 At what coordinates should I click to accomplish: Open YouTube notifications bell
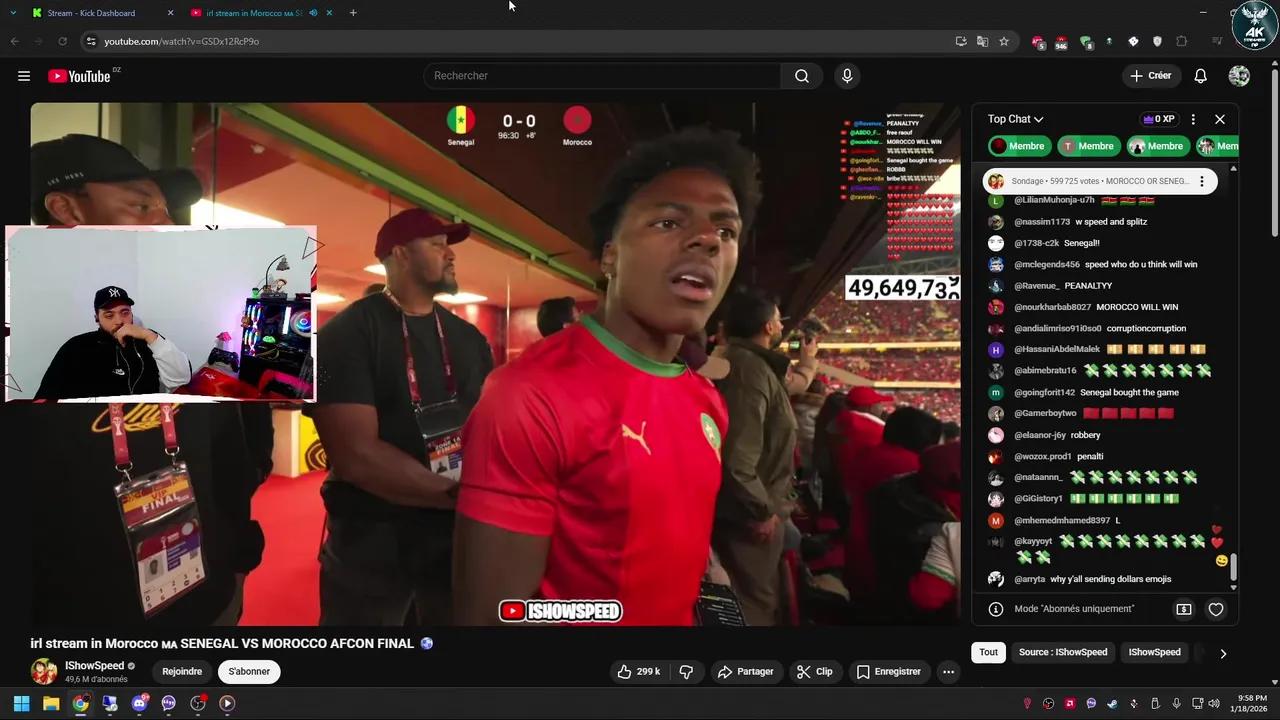tap(1200, 76)
